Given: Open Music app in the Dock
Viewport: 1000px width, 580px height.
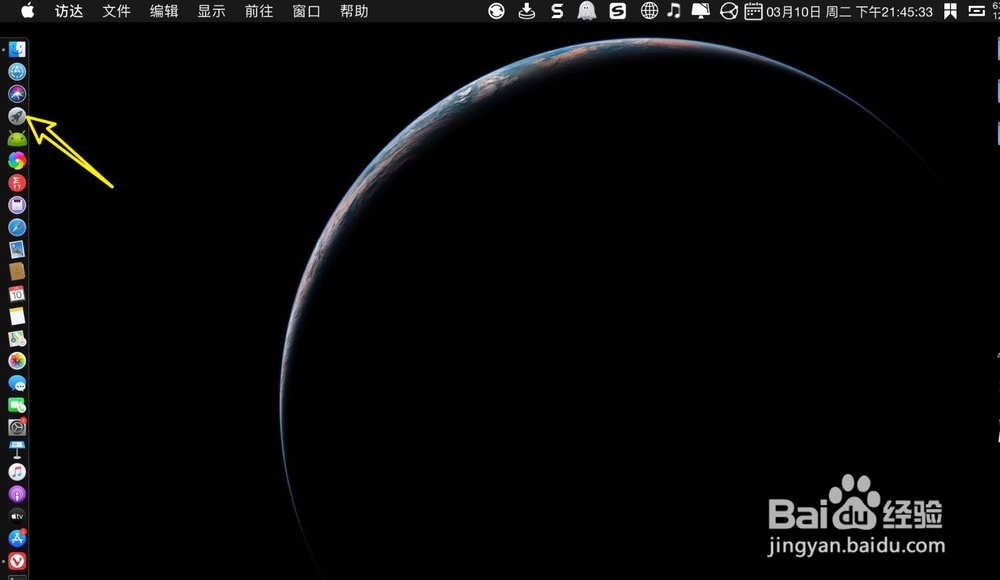Looking at the screenshot, I should pyautogui.click(x=17, y=472).
